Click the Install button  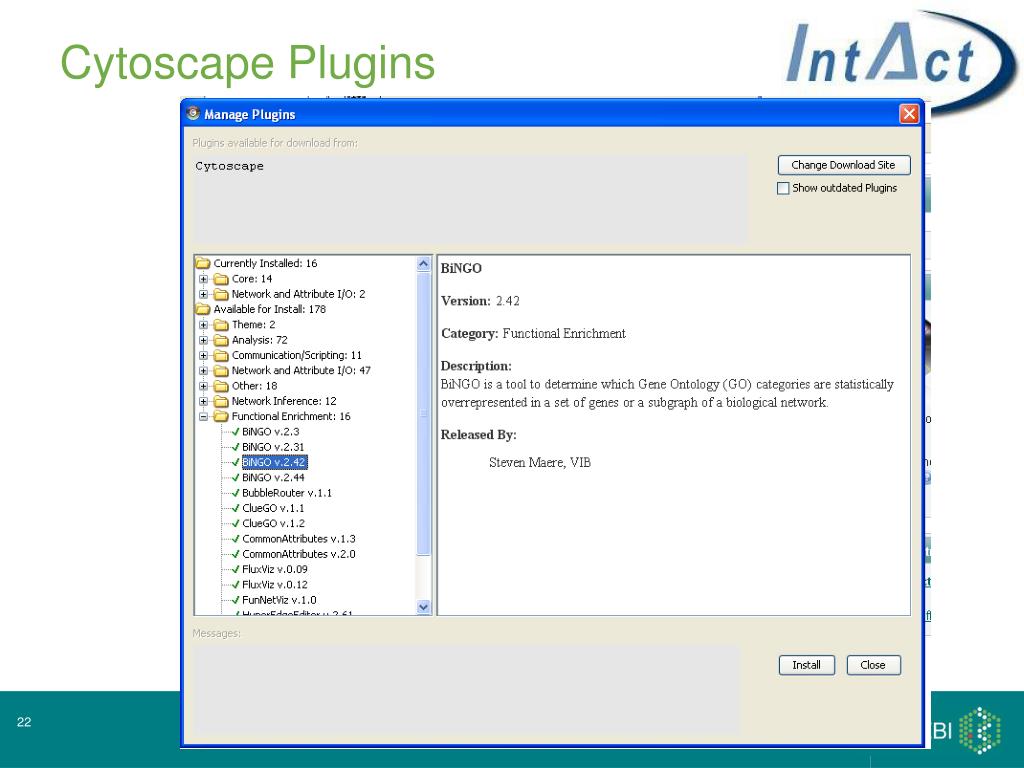click(807, 665)
